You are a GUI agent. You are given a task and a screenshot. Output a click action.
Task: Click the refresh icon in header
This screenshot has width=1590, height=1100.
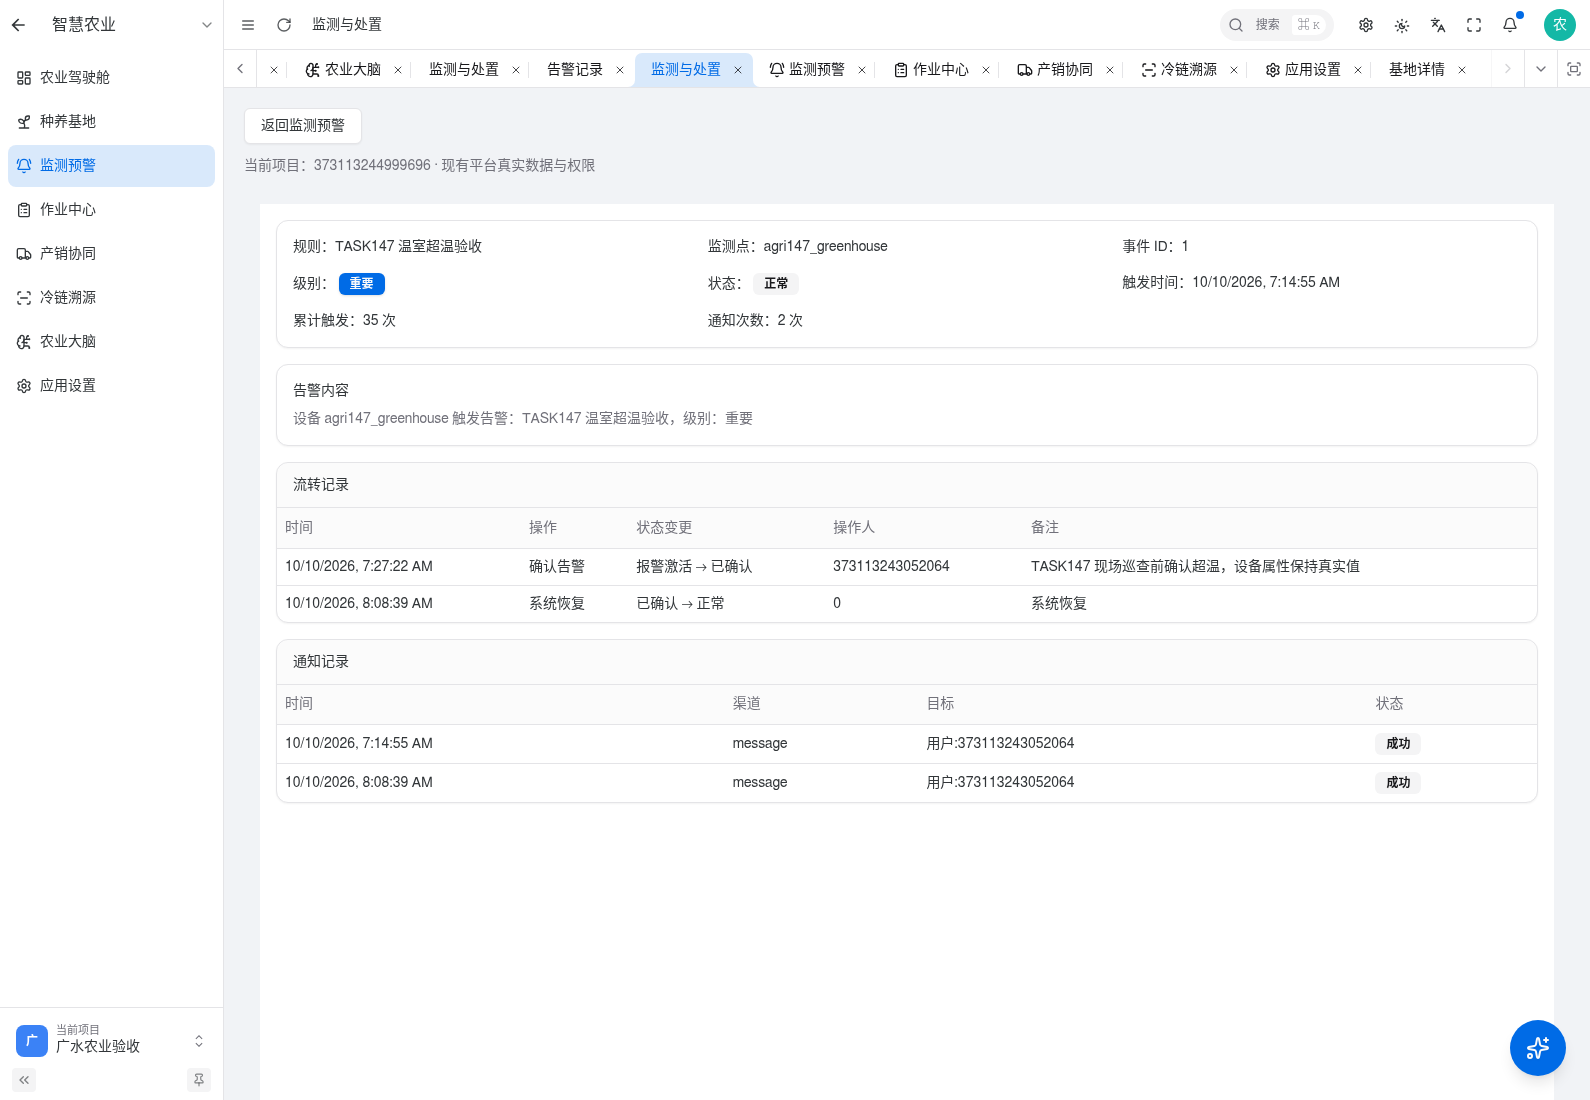(x=284, y=25)
